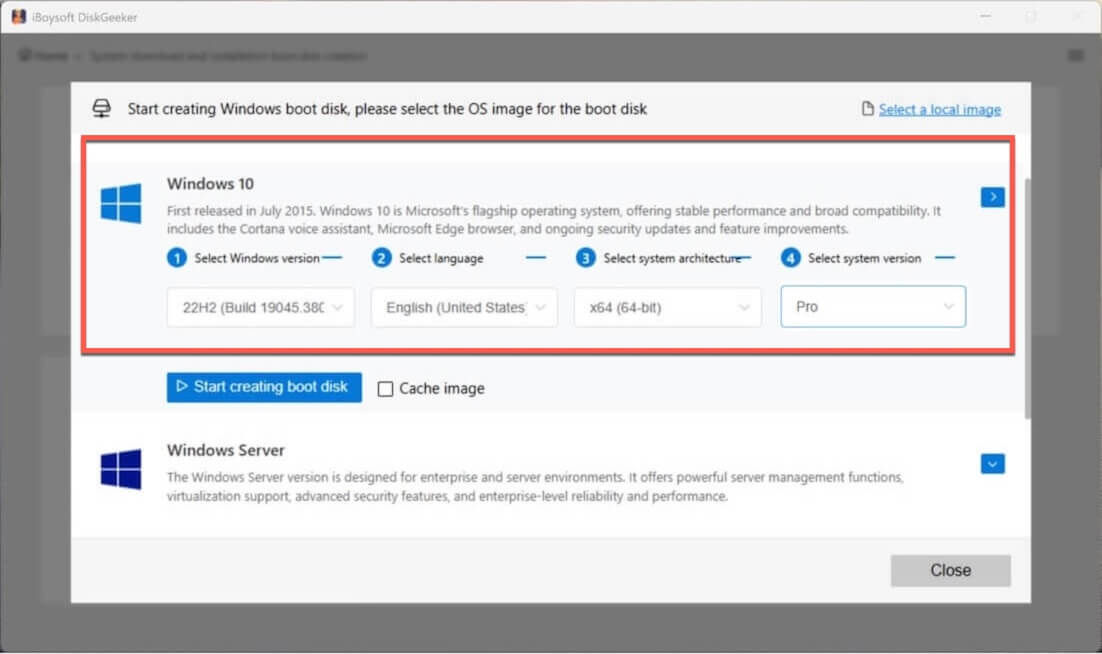The height and width of the screenshot is (654, 1102).
Task: Click the iBoysoft DiskGeeker app icon
Action: click(19, 17)
